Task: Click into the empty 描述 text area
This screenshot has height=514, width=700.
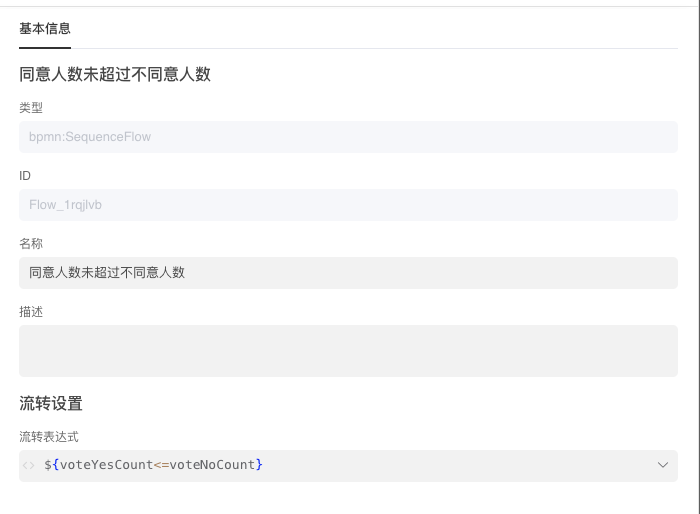Action: 348,350
